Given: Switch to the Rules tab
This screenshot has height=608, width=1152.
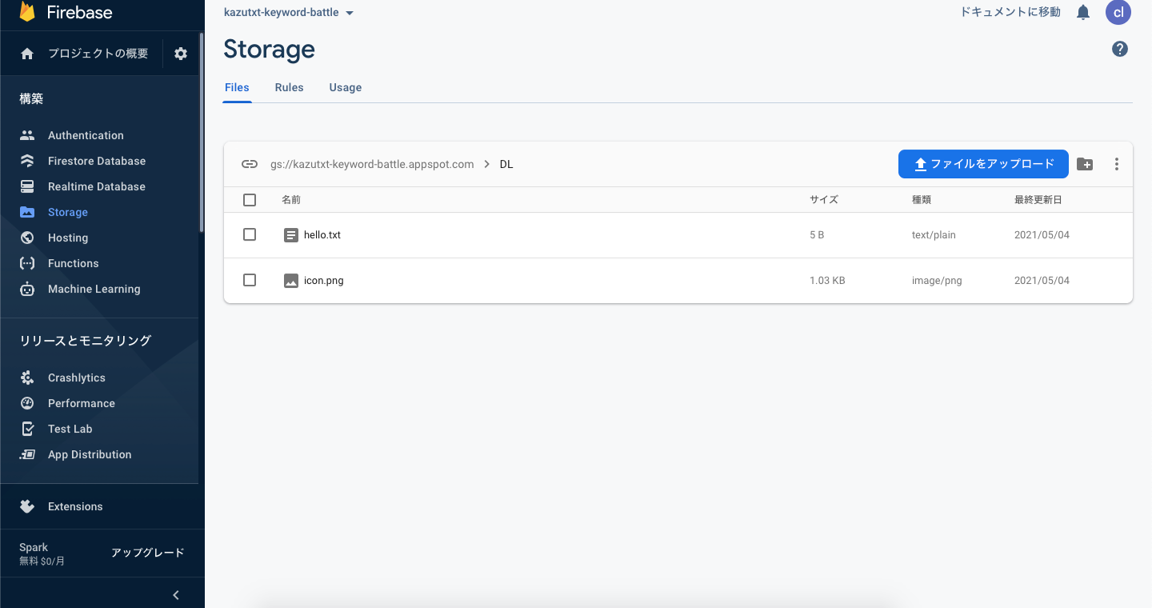Looking at the screenshot, I should coord(289,88).
